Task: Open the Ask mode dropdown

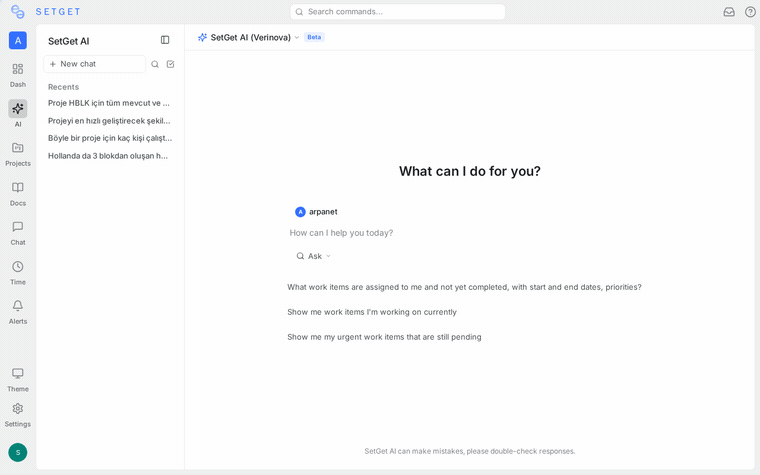Action: (x=314, y=256)
